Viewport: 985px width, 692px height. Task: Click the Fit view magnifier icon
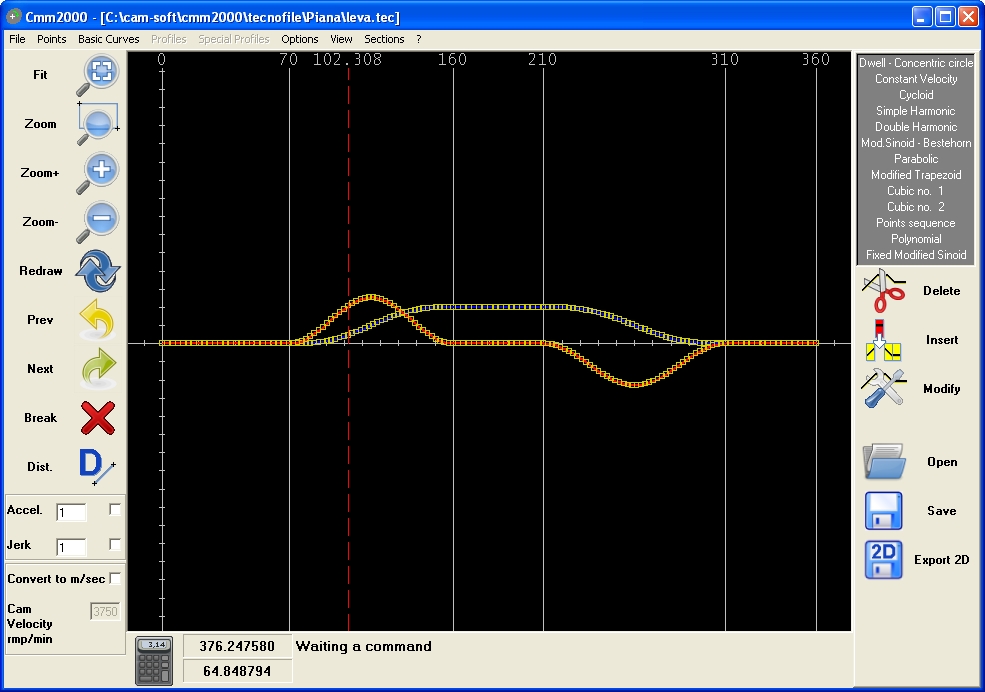tap(98, 75)
